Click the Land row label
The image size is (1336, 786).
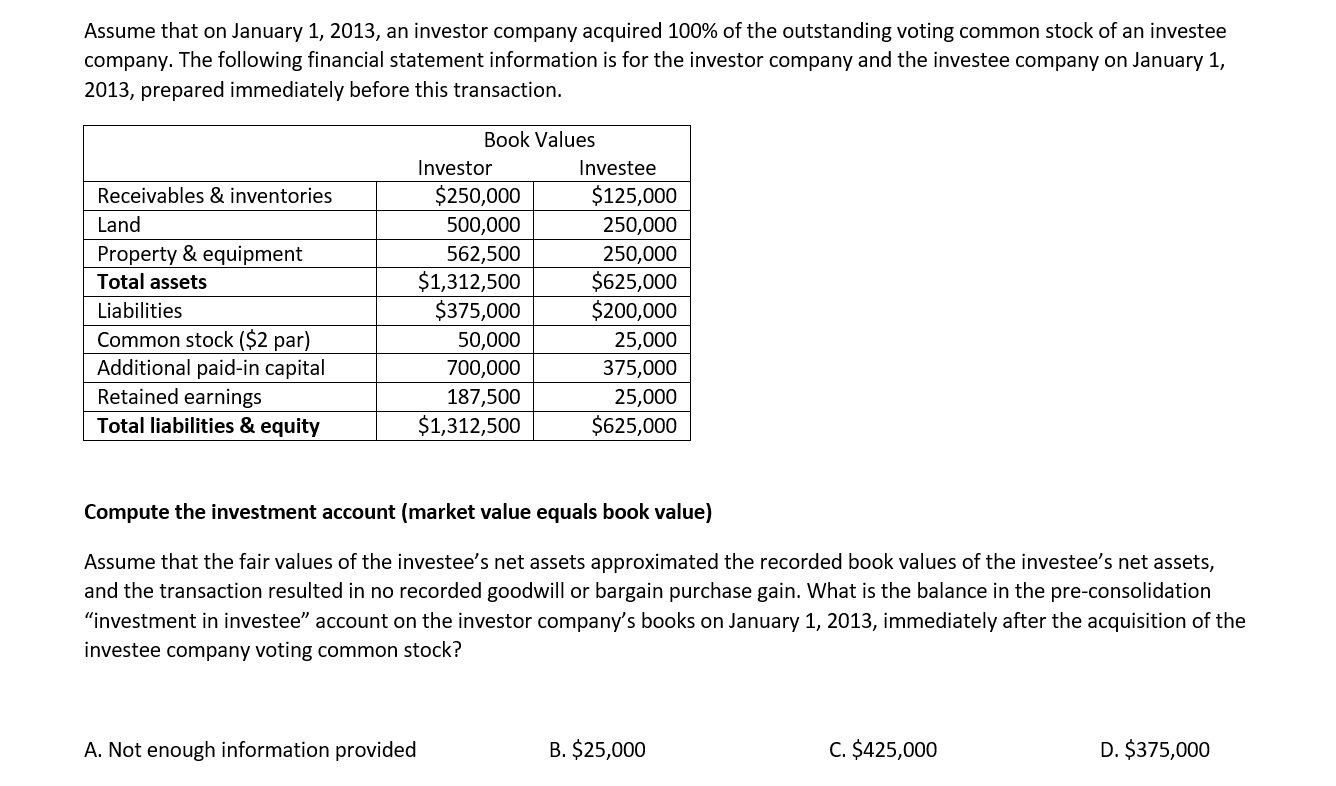[119, 225]
